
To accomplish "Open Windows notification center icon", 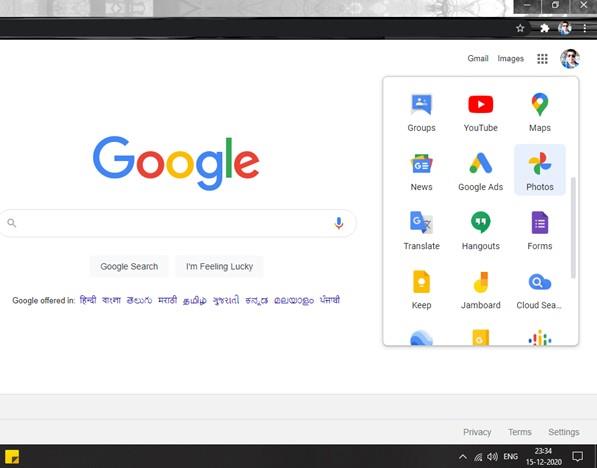I will tap(577, 456).
